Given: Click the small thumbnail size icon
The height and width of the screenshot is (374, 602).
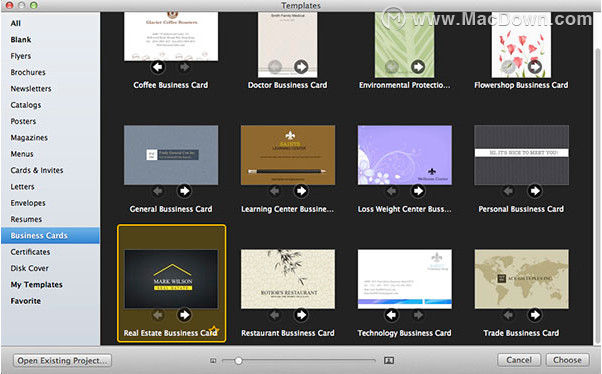Looking at the screenshot, I should click(x=213, y=361).
